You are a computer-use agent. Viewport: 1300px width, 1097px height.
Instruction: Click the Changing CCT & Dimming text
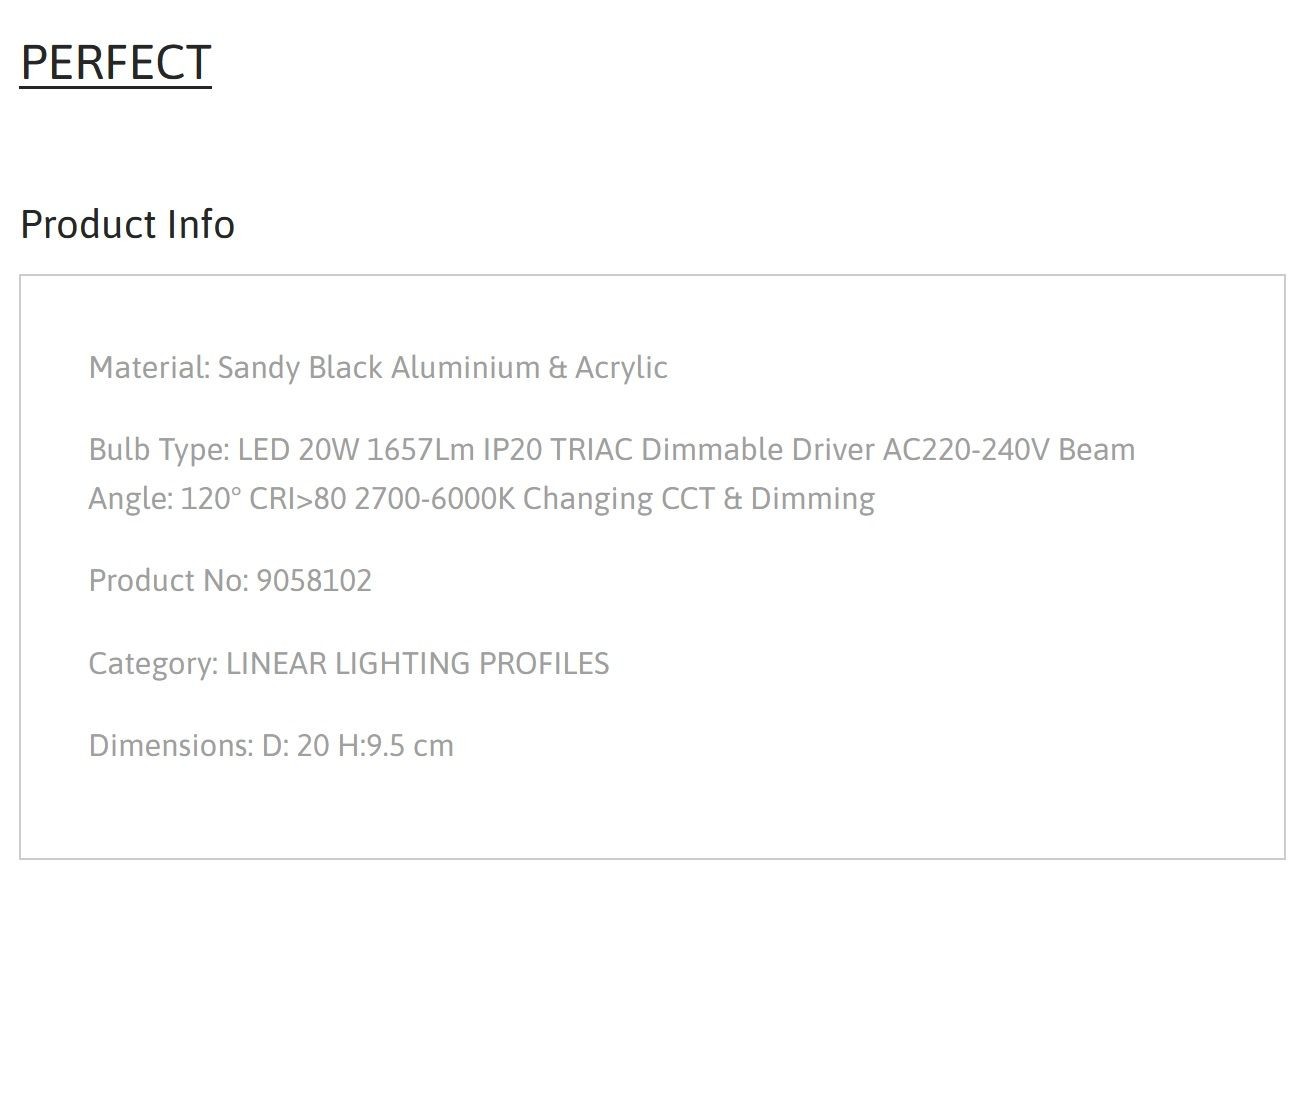[x=699, y=498]
